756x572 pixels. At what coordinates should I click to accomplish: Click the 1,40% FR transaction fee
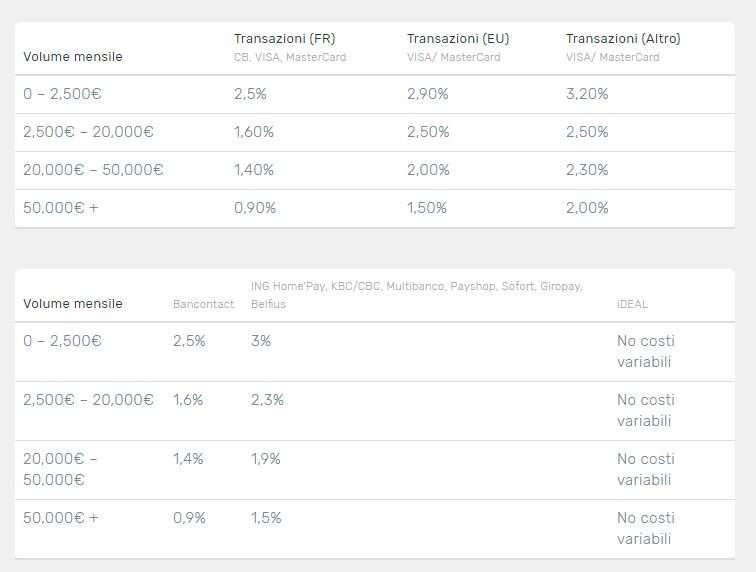[254, 170]
